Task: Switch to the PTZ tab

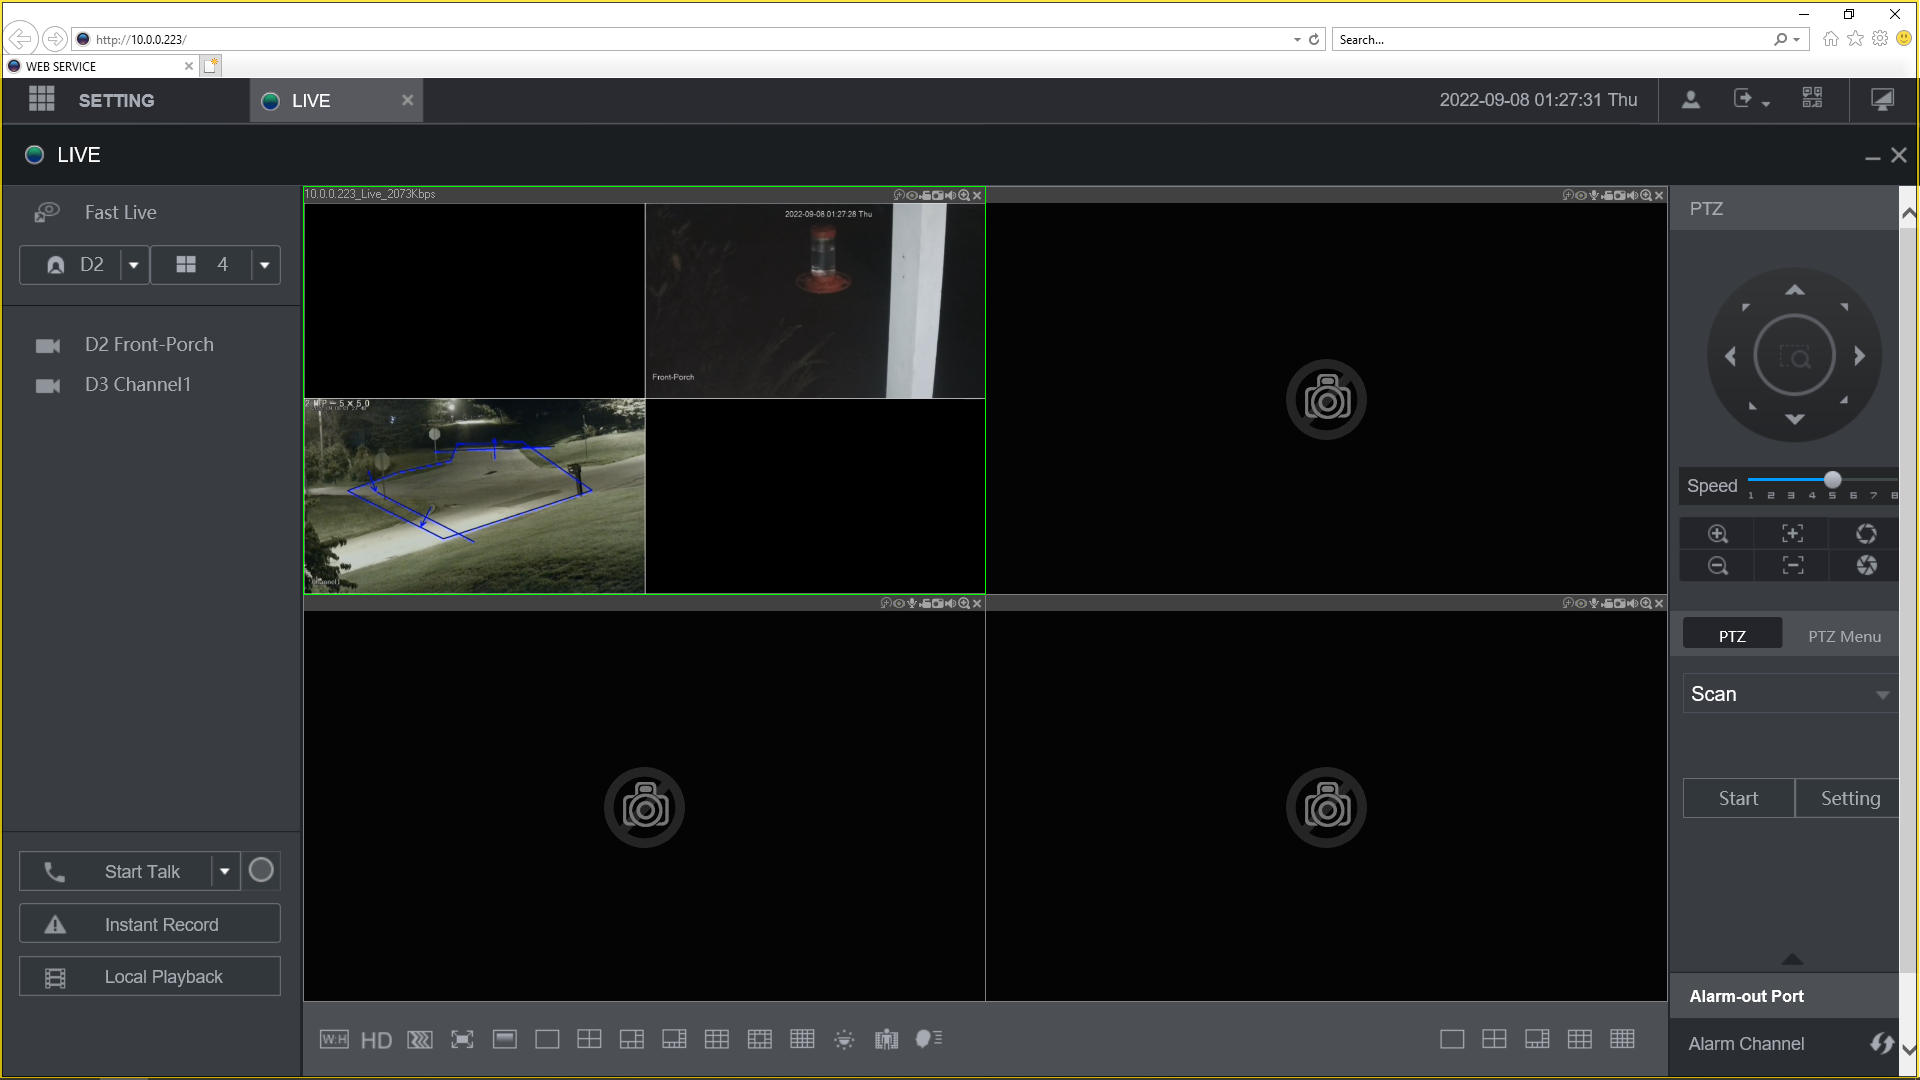Action: [1732, 636]
